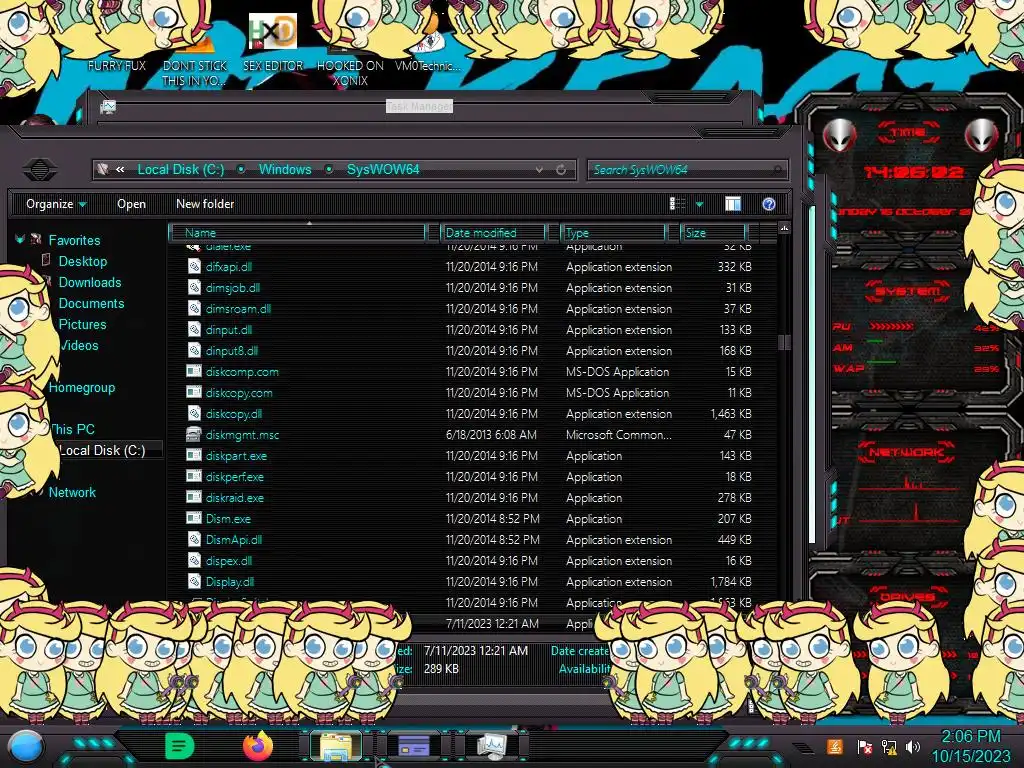This screenshot has width=1024, height=768.
Task: Go to Local Disk (C:) breadcrumb
Action: click(x=180, y=170)
